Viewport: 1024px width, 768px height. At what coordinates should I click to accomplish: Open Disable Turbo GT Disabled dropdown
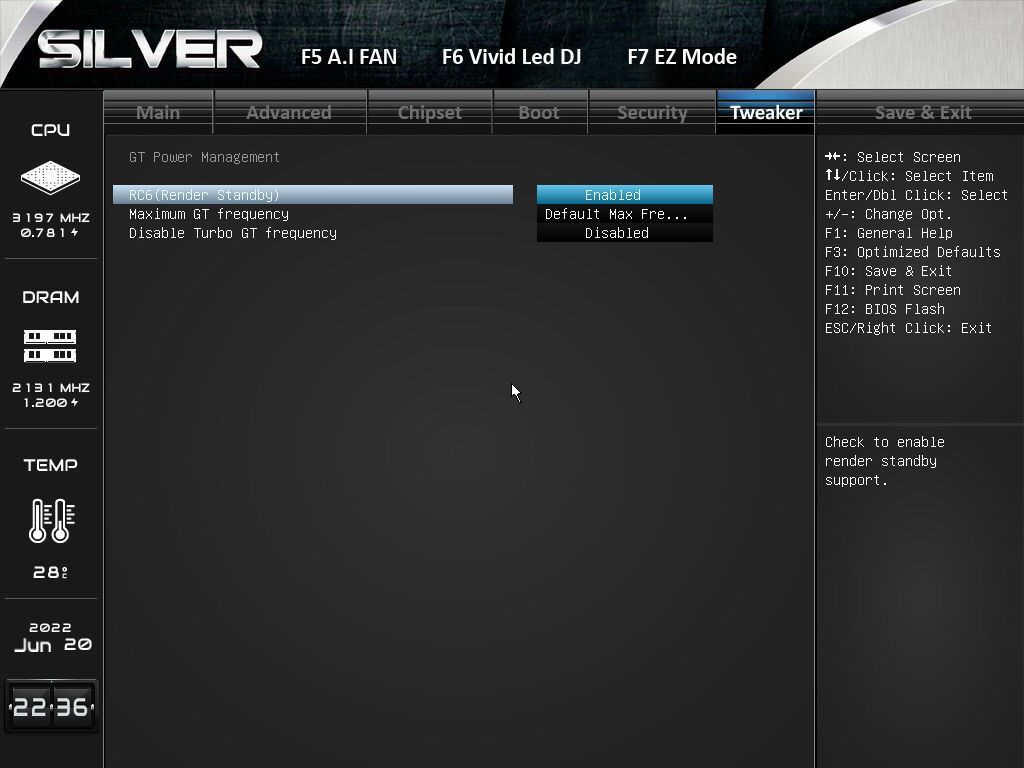click(625, 232)
